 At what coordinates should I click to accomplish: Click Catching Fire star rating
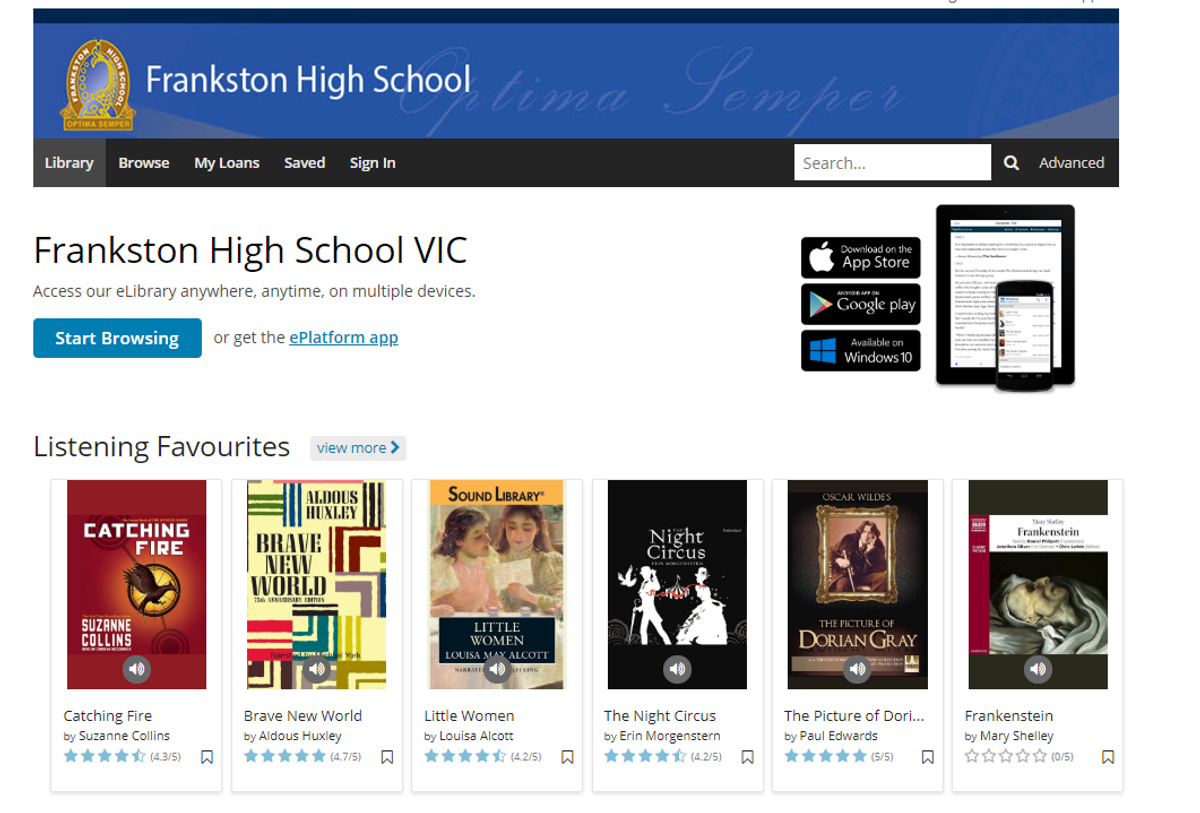pyautogui.click(x=105, y=757)
